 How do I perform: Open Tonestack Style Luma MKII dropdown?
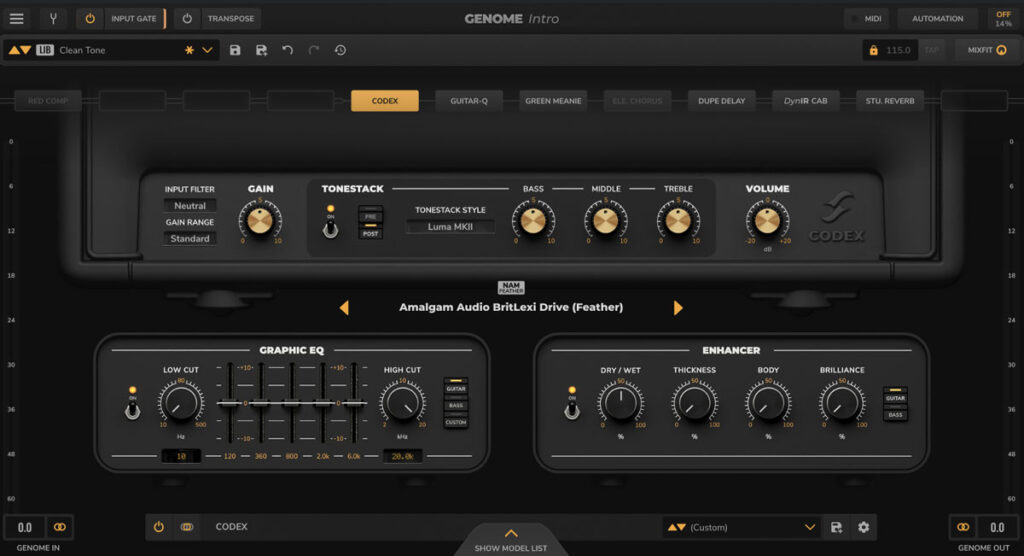click(x=450, y=227)
